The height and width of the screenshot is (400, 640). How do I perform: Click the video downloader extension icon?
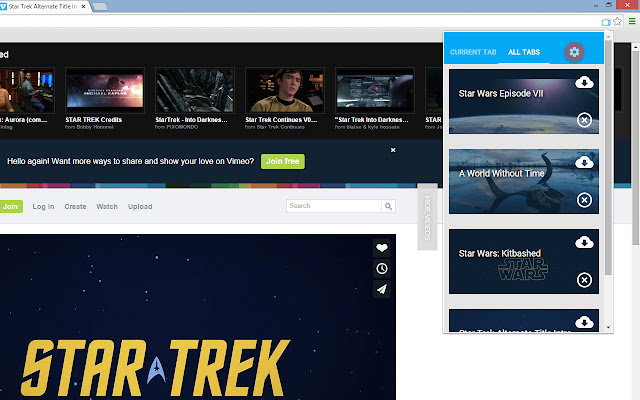(x=606, y=22)
